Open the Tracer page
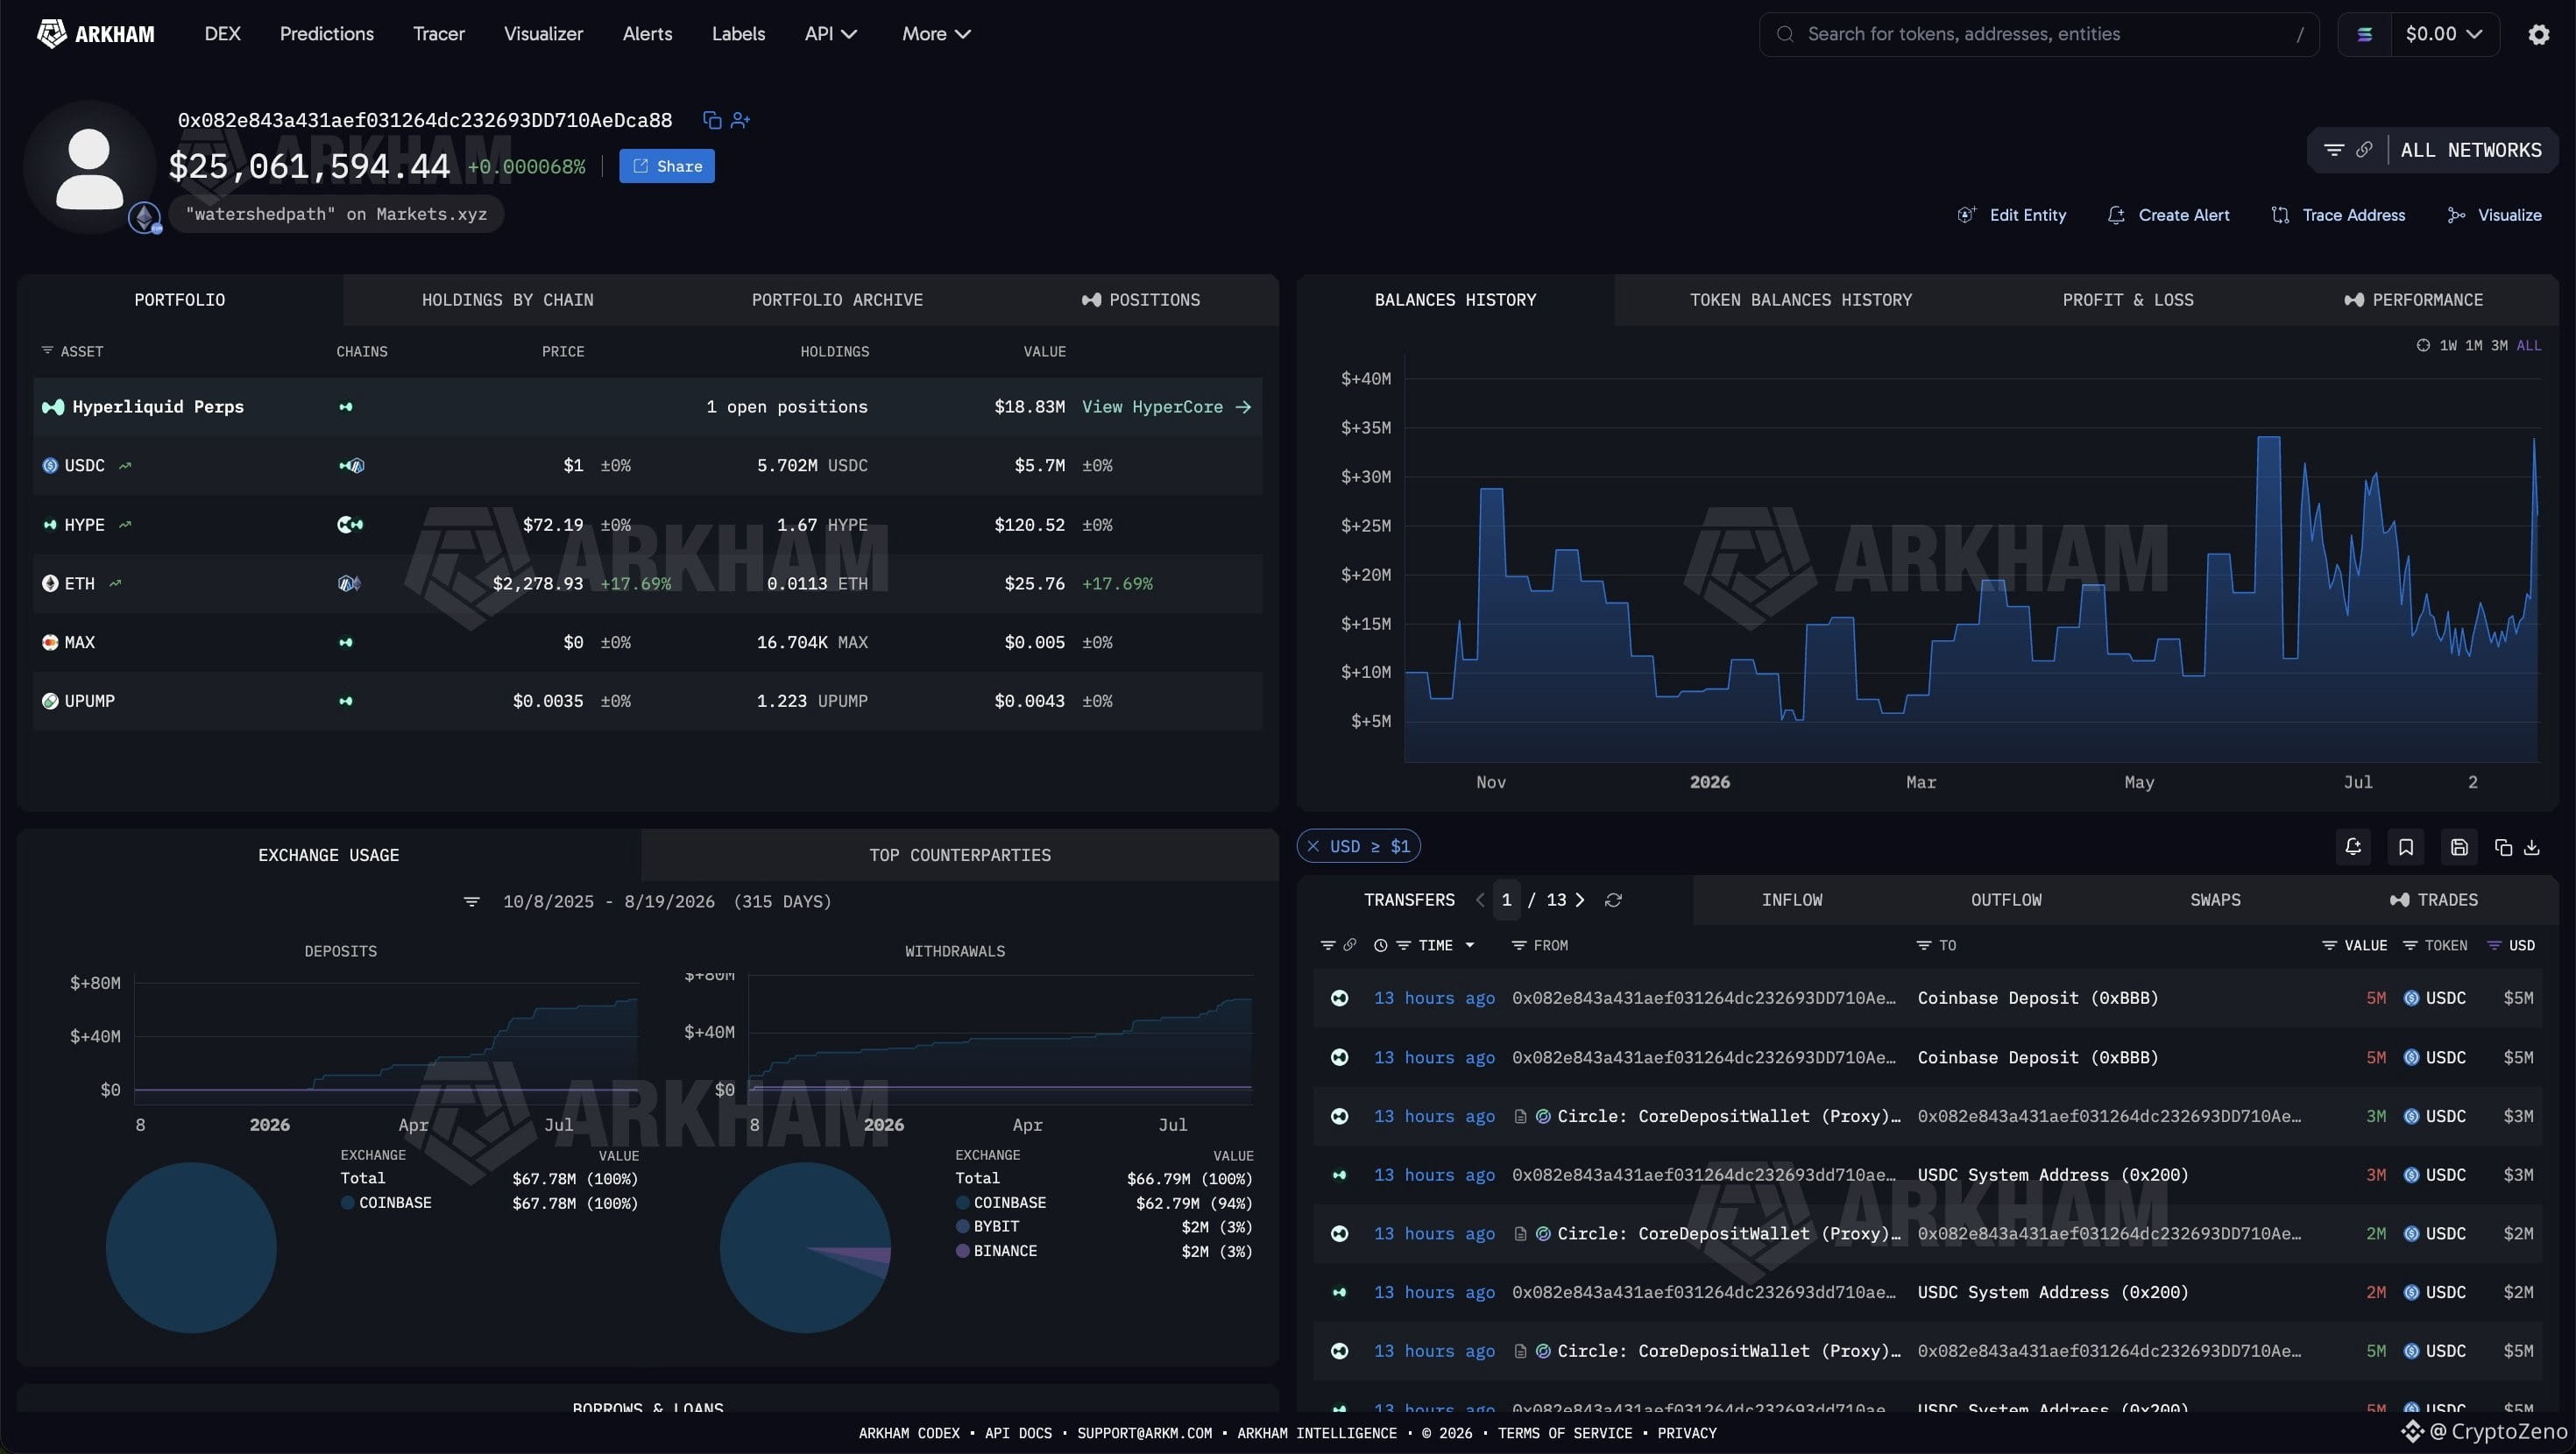The image size is (2576, 1454). (x=439, y=34)
